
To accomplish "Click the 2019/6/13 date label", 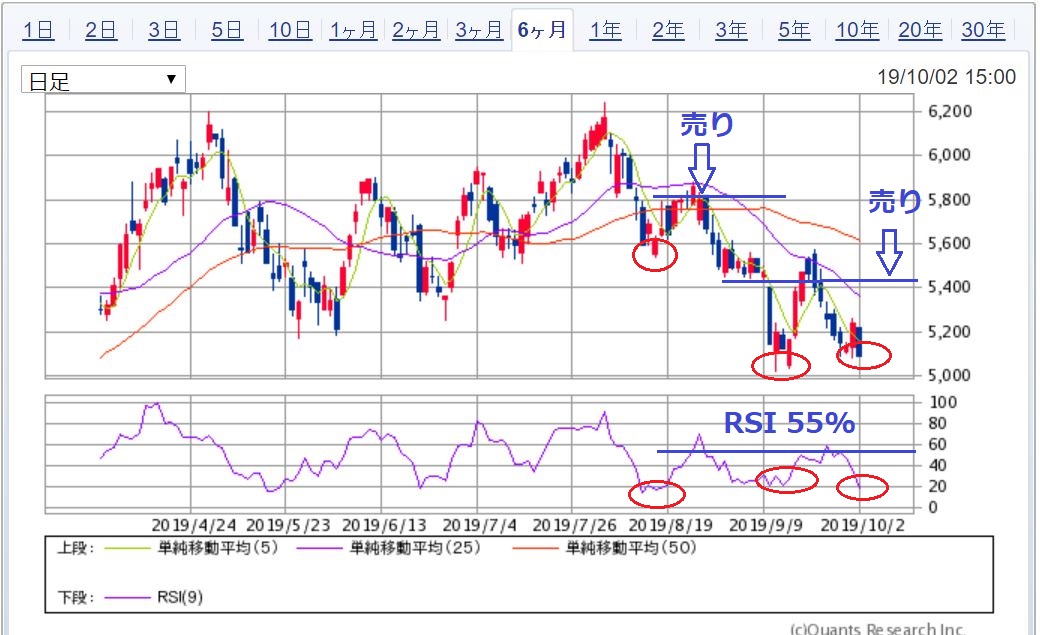I will pos(384,525).
